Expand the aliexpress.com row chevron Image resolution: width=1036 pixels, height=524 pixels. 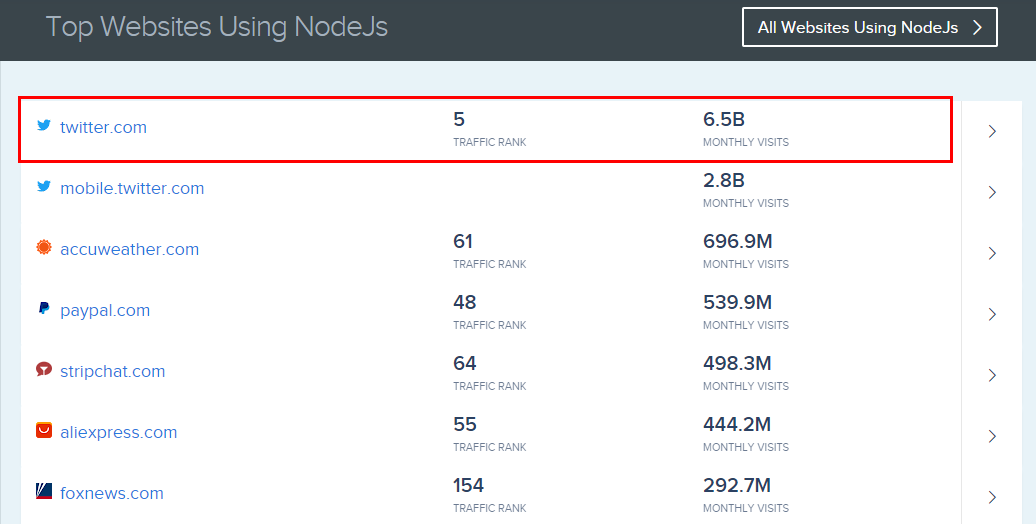pyautogui.click(x=992, y=436)
